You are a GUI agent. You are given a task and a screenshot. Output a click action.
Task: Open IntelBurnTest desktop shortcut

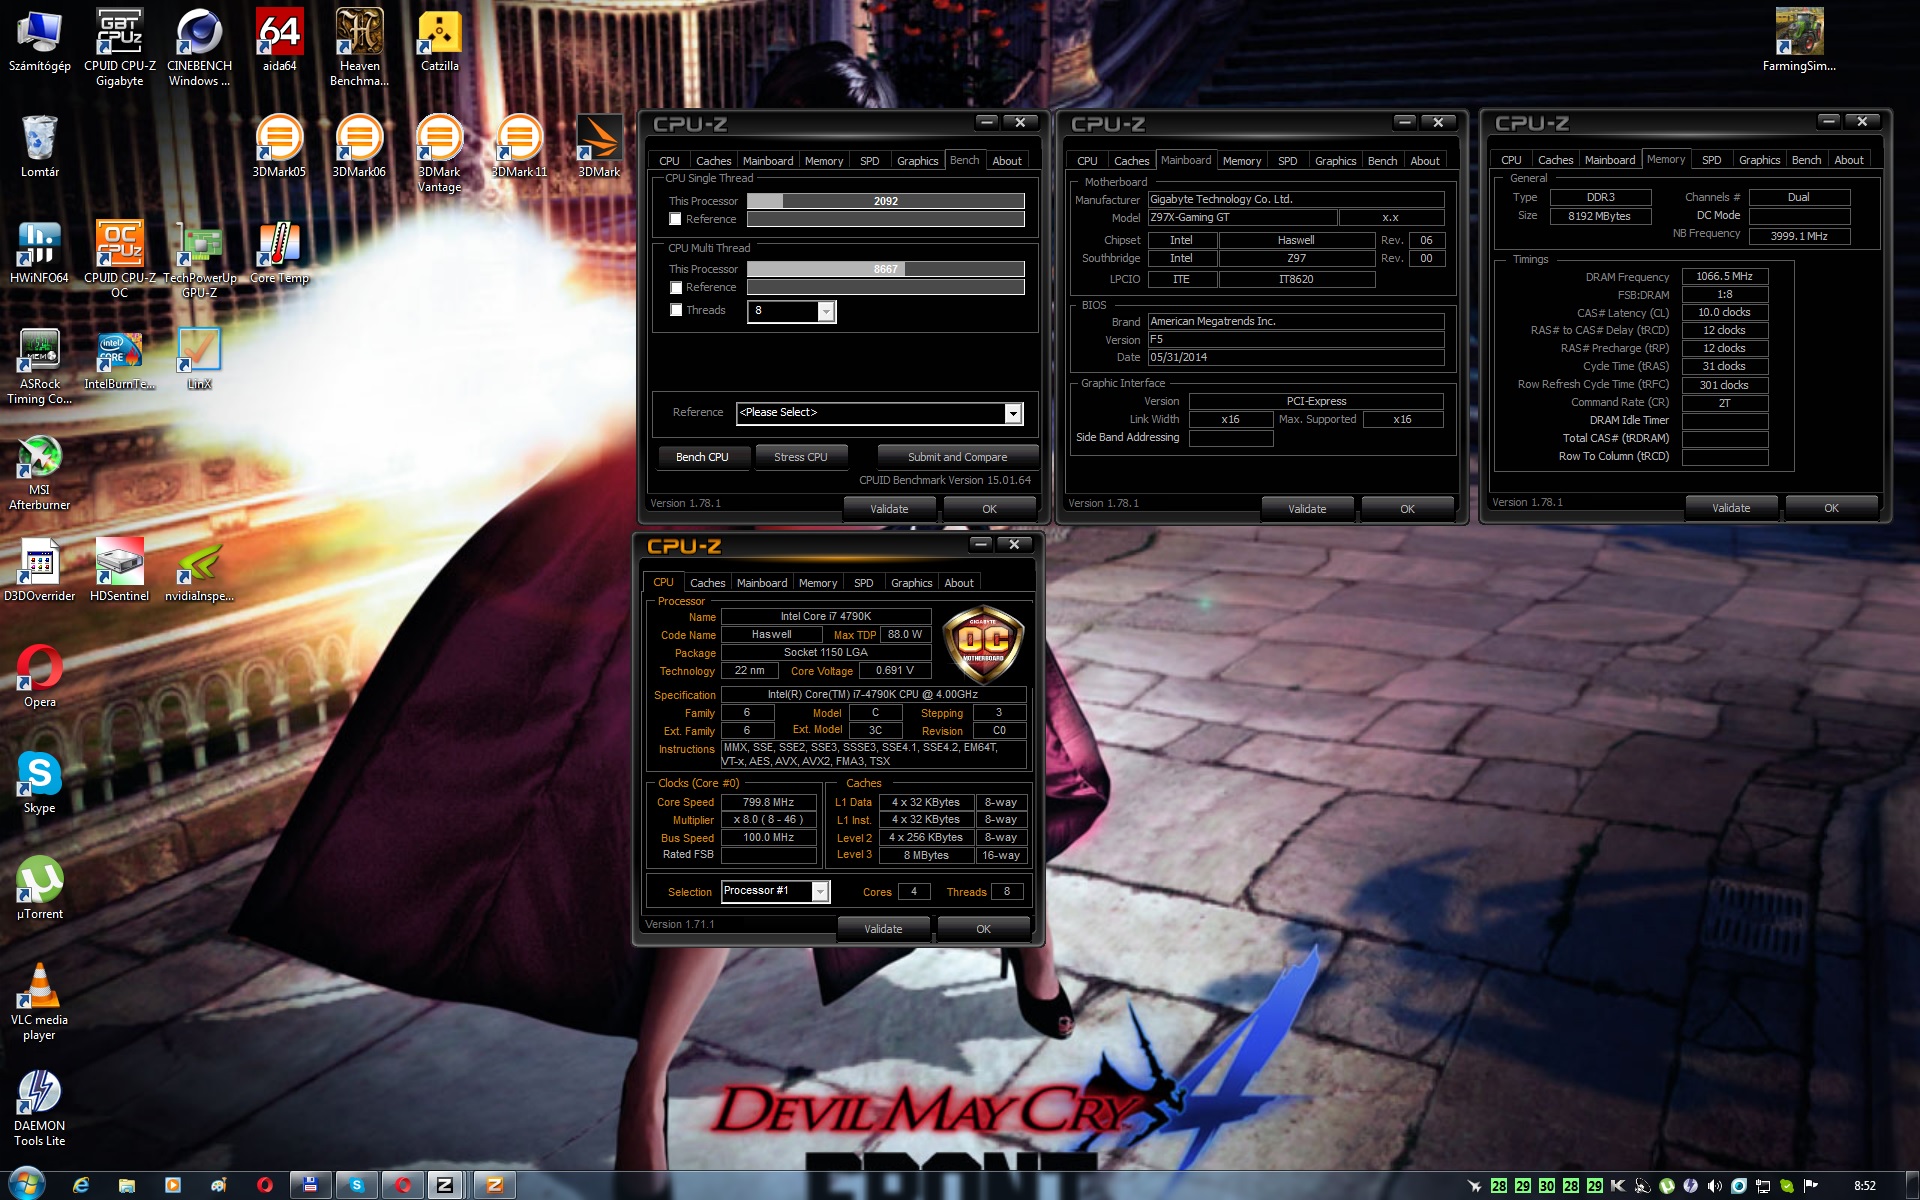pyautogui.click(x=119, y=358)
